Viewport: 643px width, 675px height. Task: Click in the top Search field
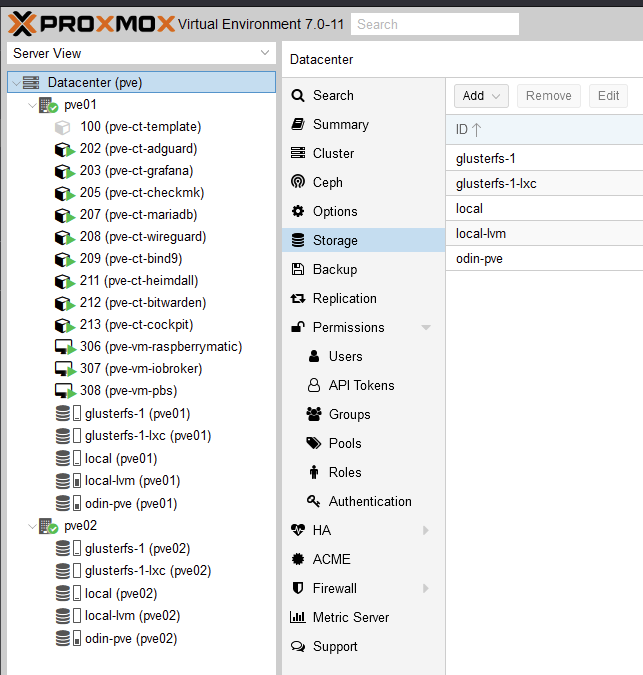click(435, 24)
